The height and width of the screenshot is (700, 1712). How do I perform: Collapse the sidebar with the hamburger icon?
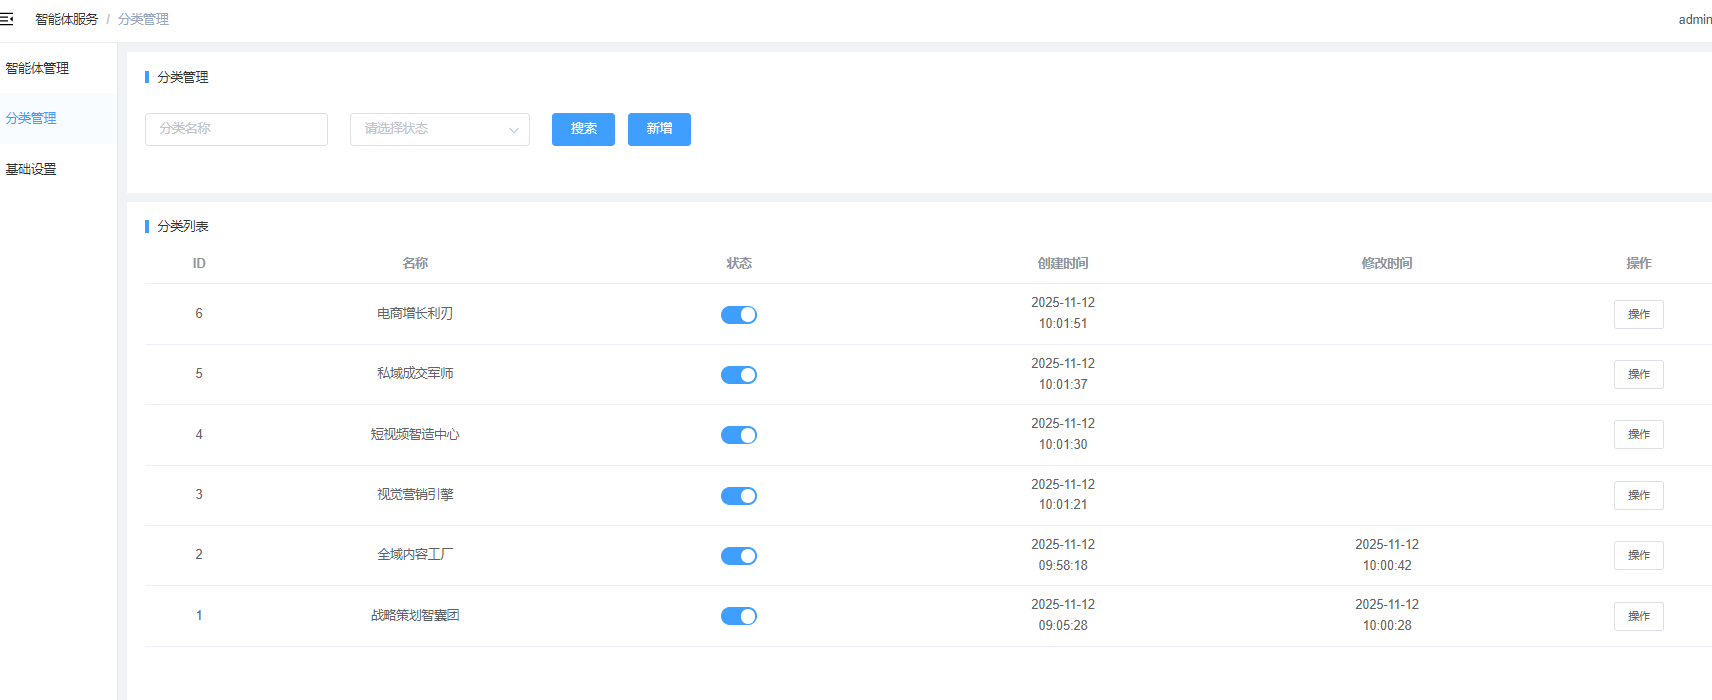coord(7,19)
